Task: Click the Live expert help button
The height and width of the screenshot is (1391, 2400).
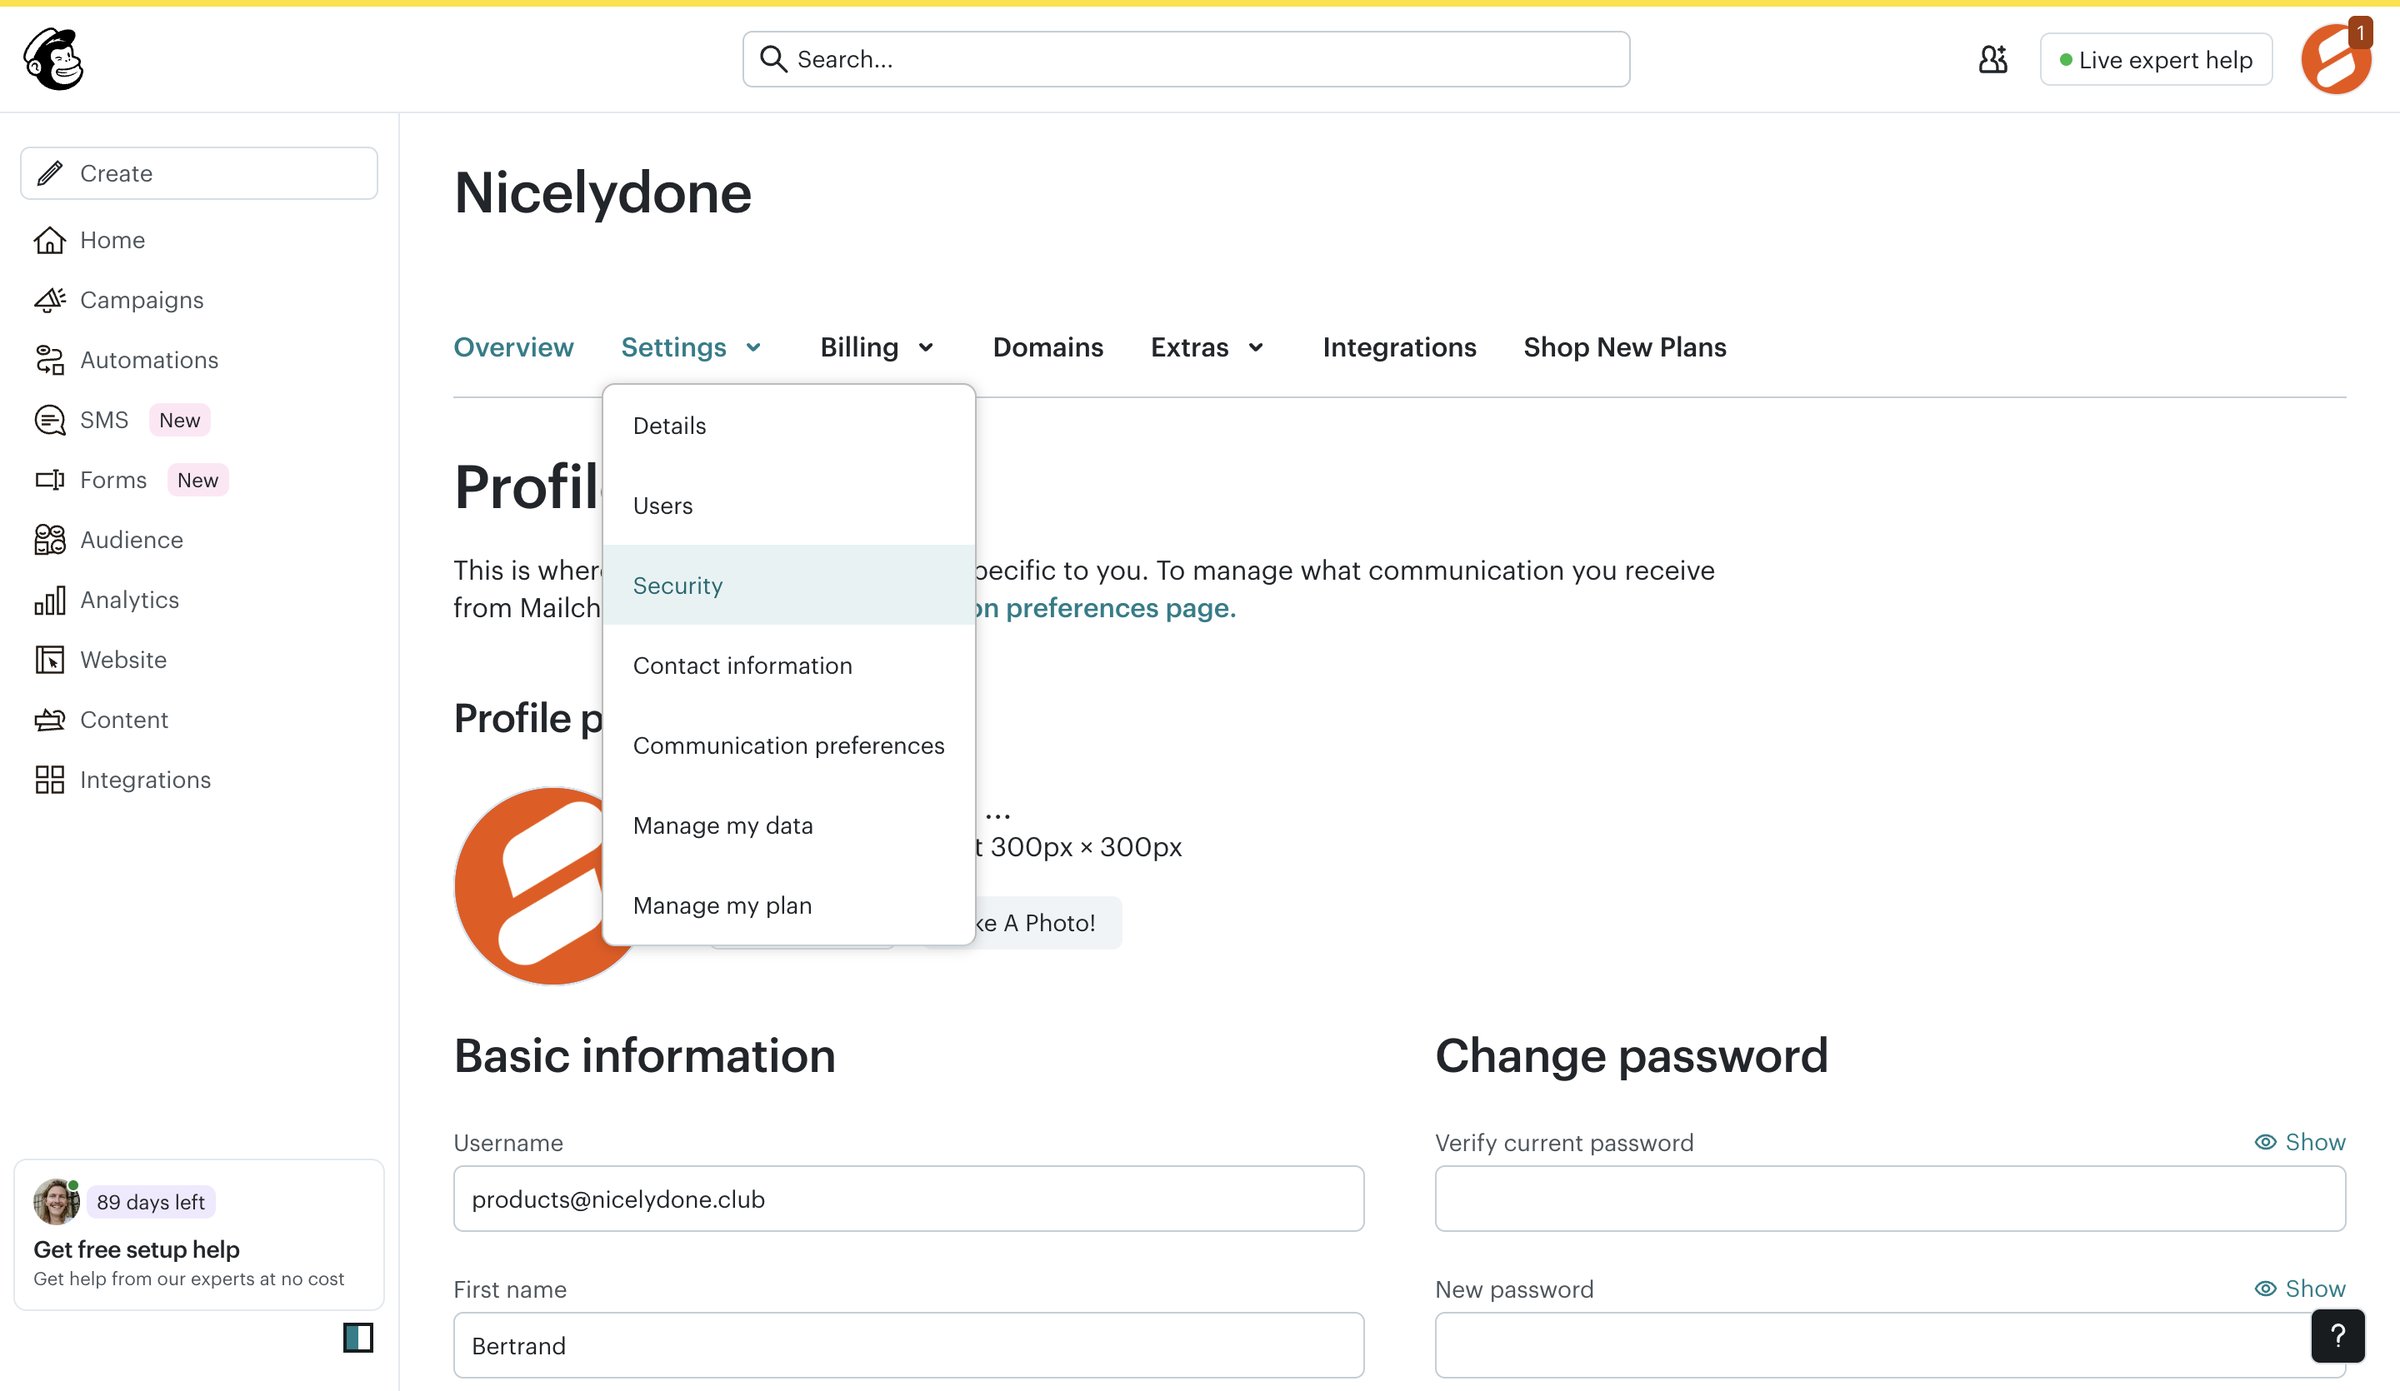Action: tap(2156, 59)
